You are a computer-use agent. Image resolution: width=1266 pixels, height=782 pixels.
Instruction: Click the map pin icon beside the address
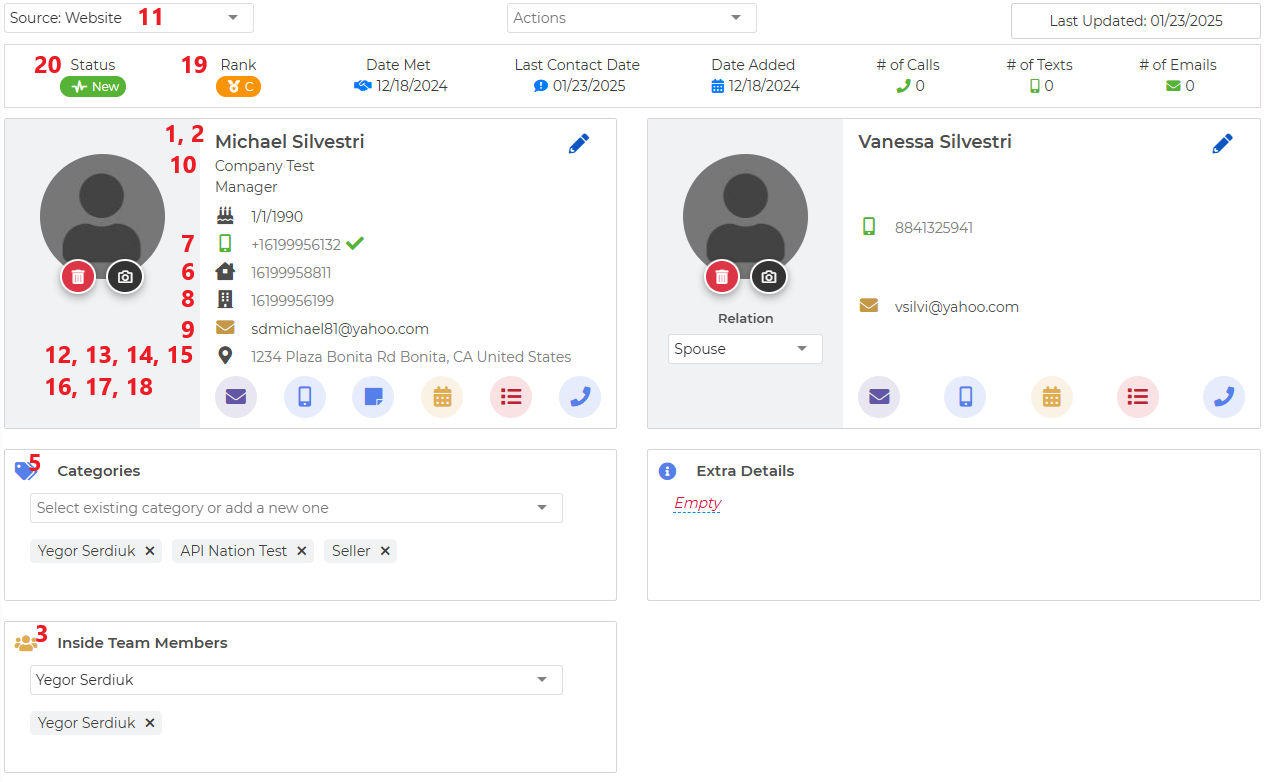tap(225, 356)
